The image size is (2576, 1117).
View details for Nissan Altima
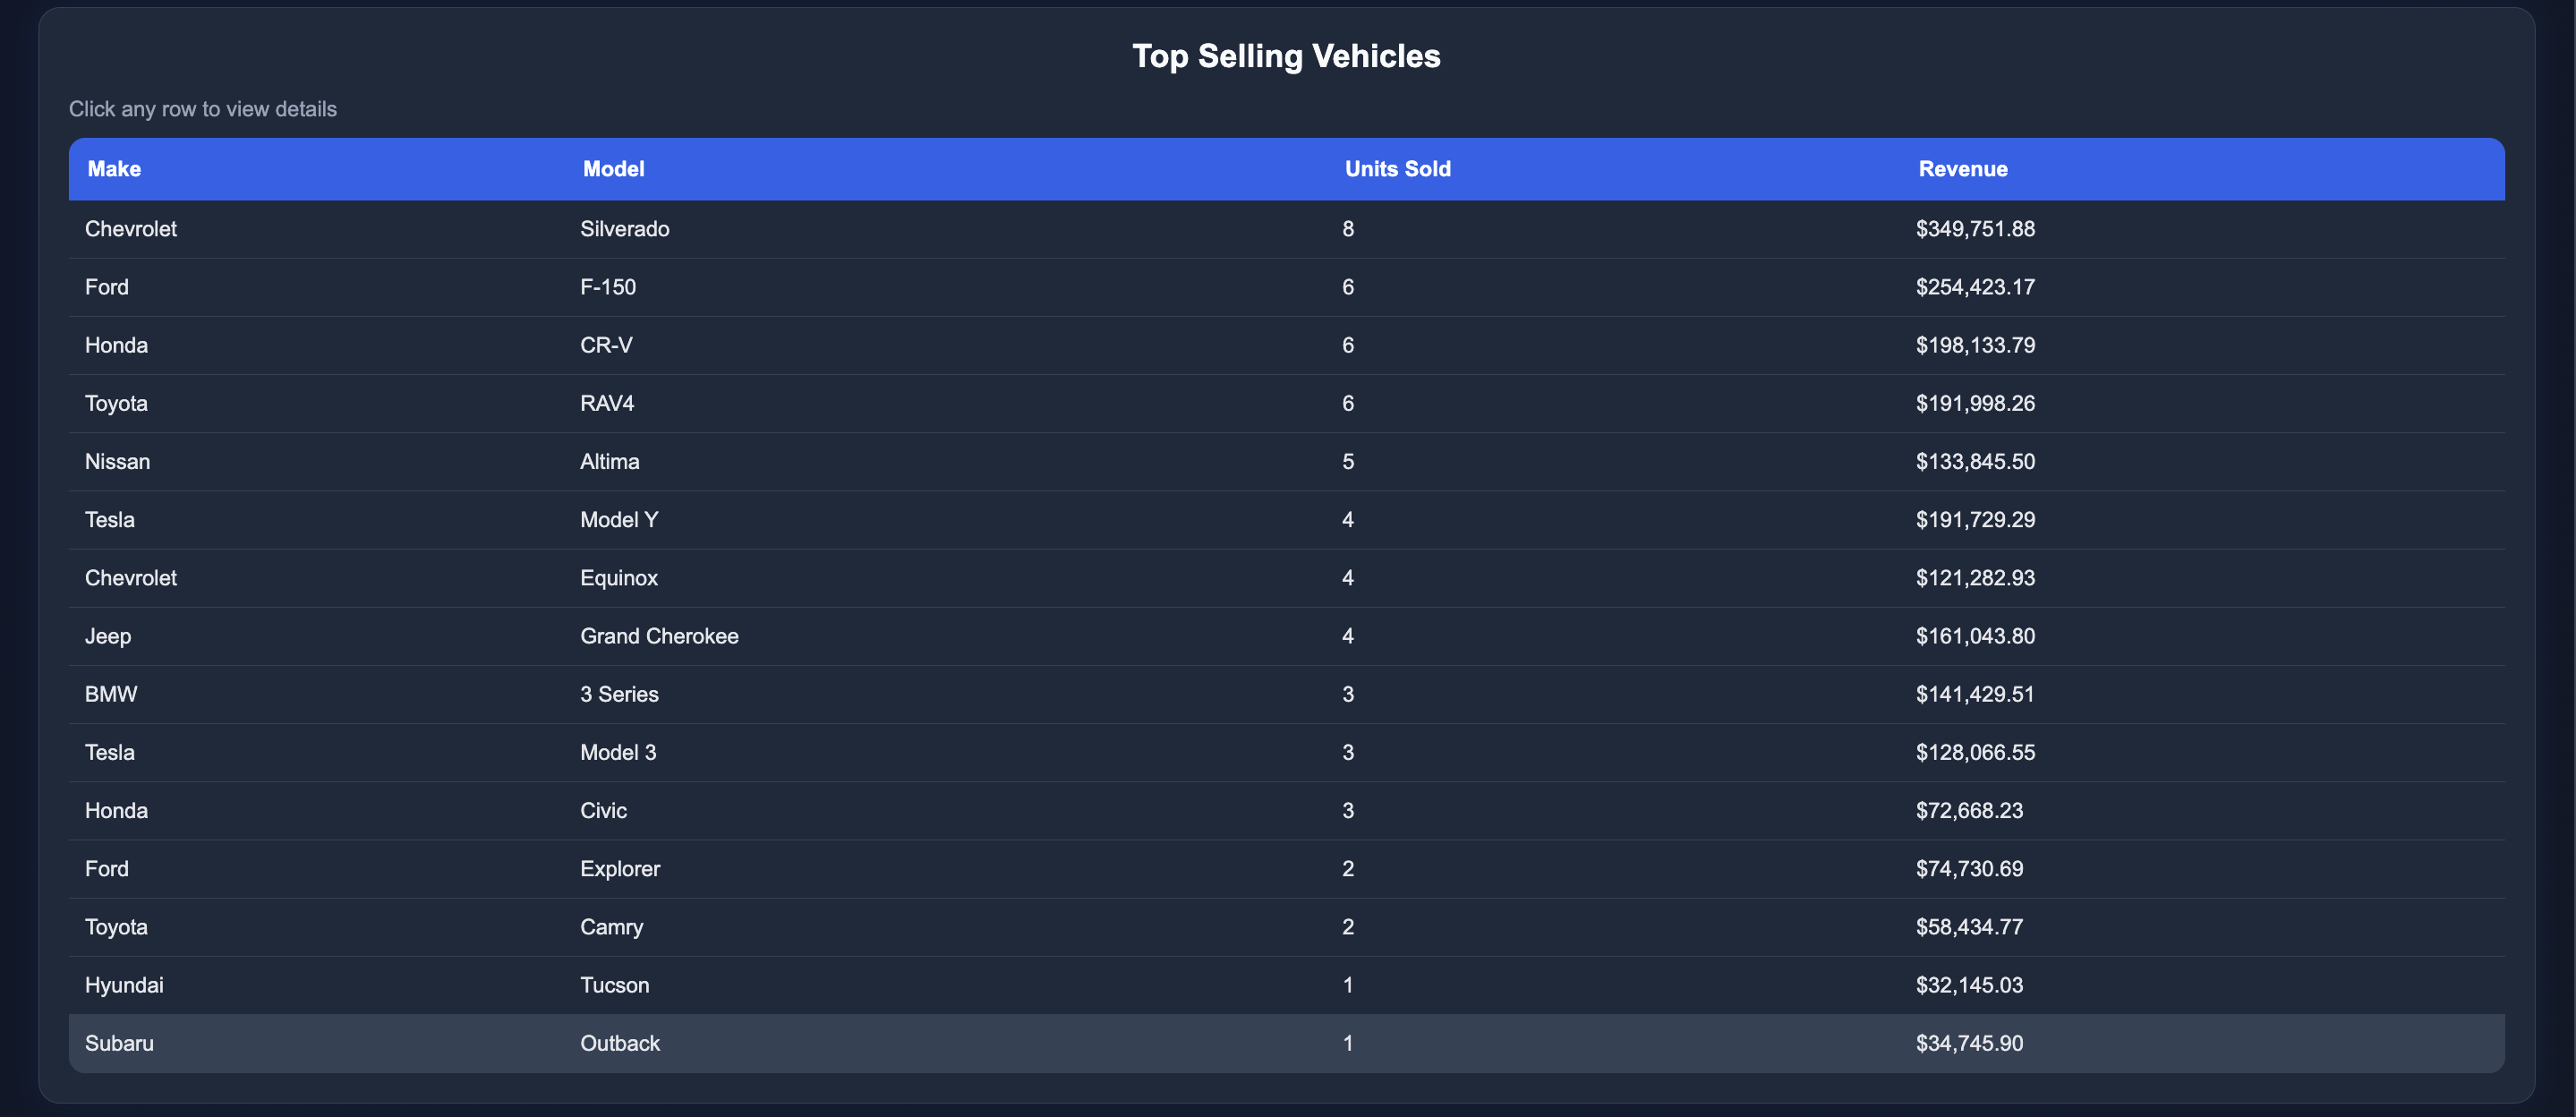tap(1286, 461)
